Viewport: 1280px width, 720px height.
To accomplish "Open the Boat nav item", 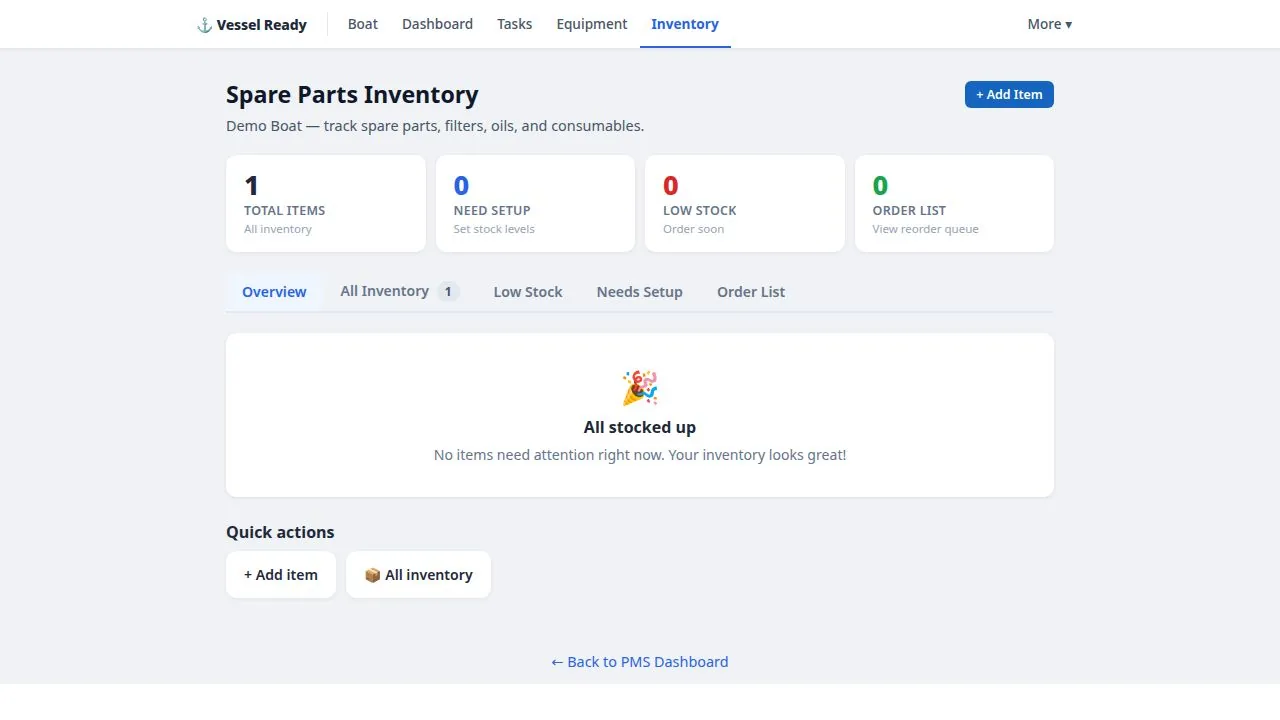I will (x=363, y=24).
